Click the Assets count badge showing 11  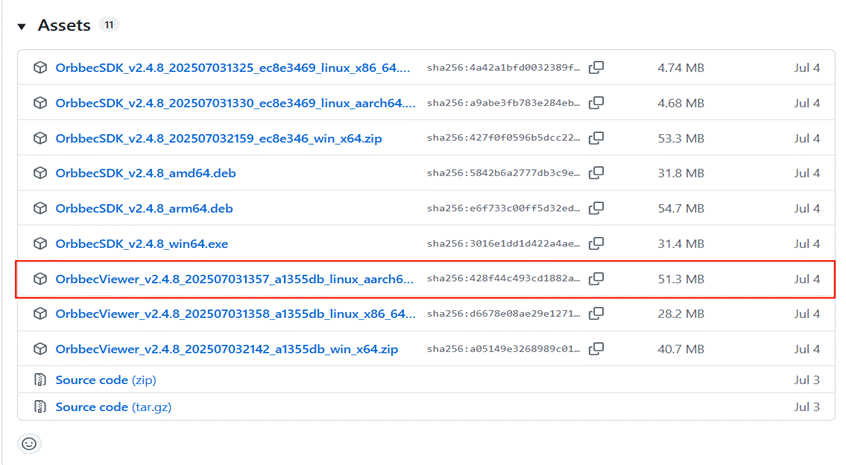point(109,25)
